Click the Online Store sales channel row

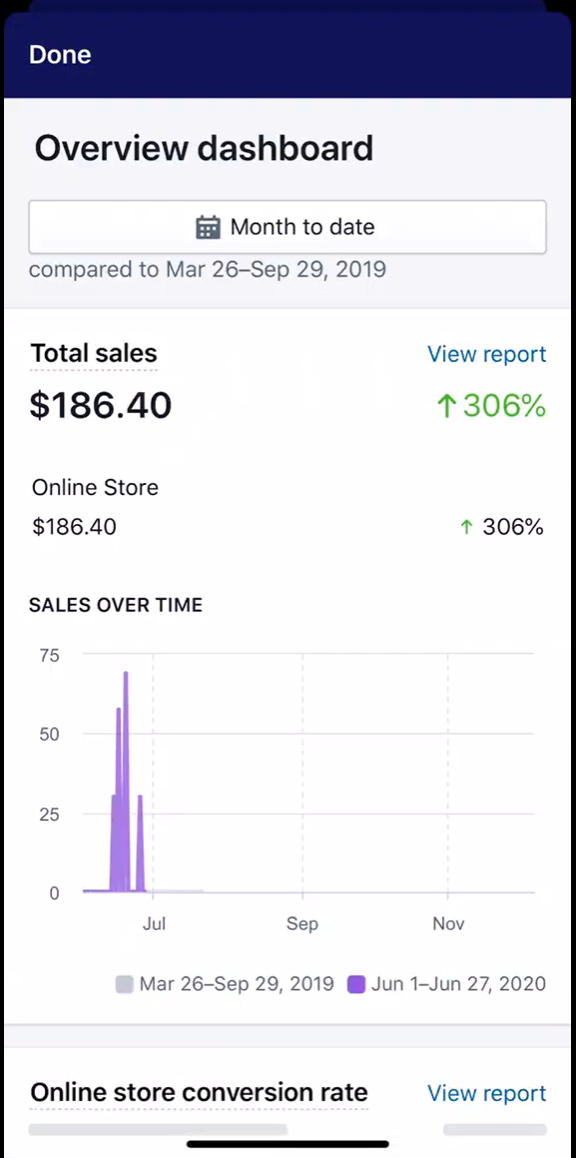[x=287, y=507]
